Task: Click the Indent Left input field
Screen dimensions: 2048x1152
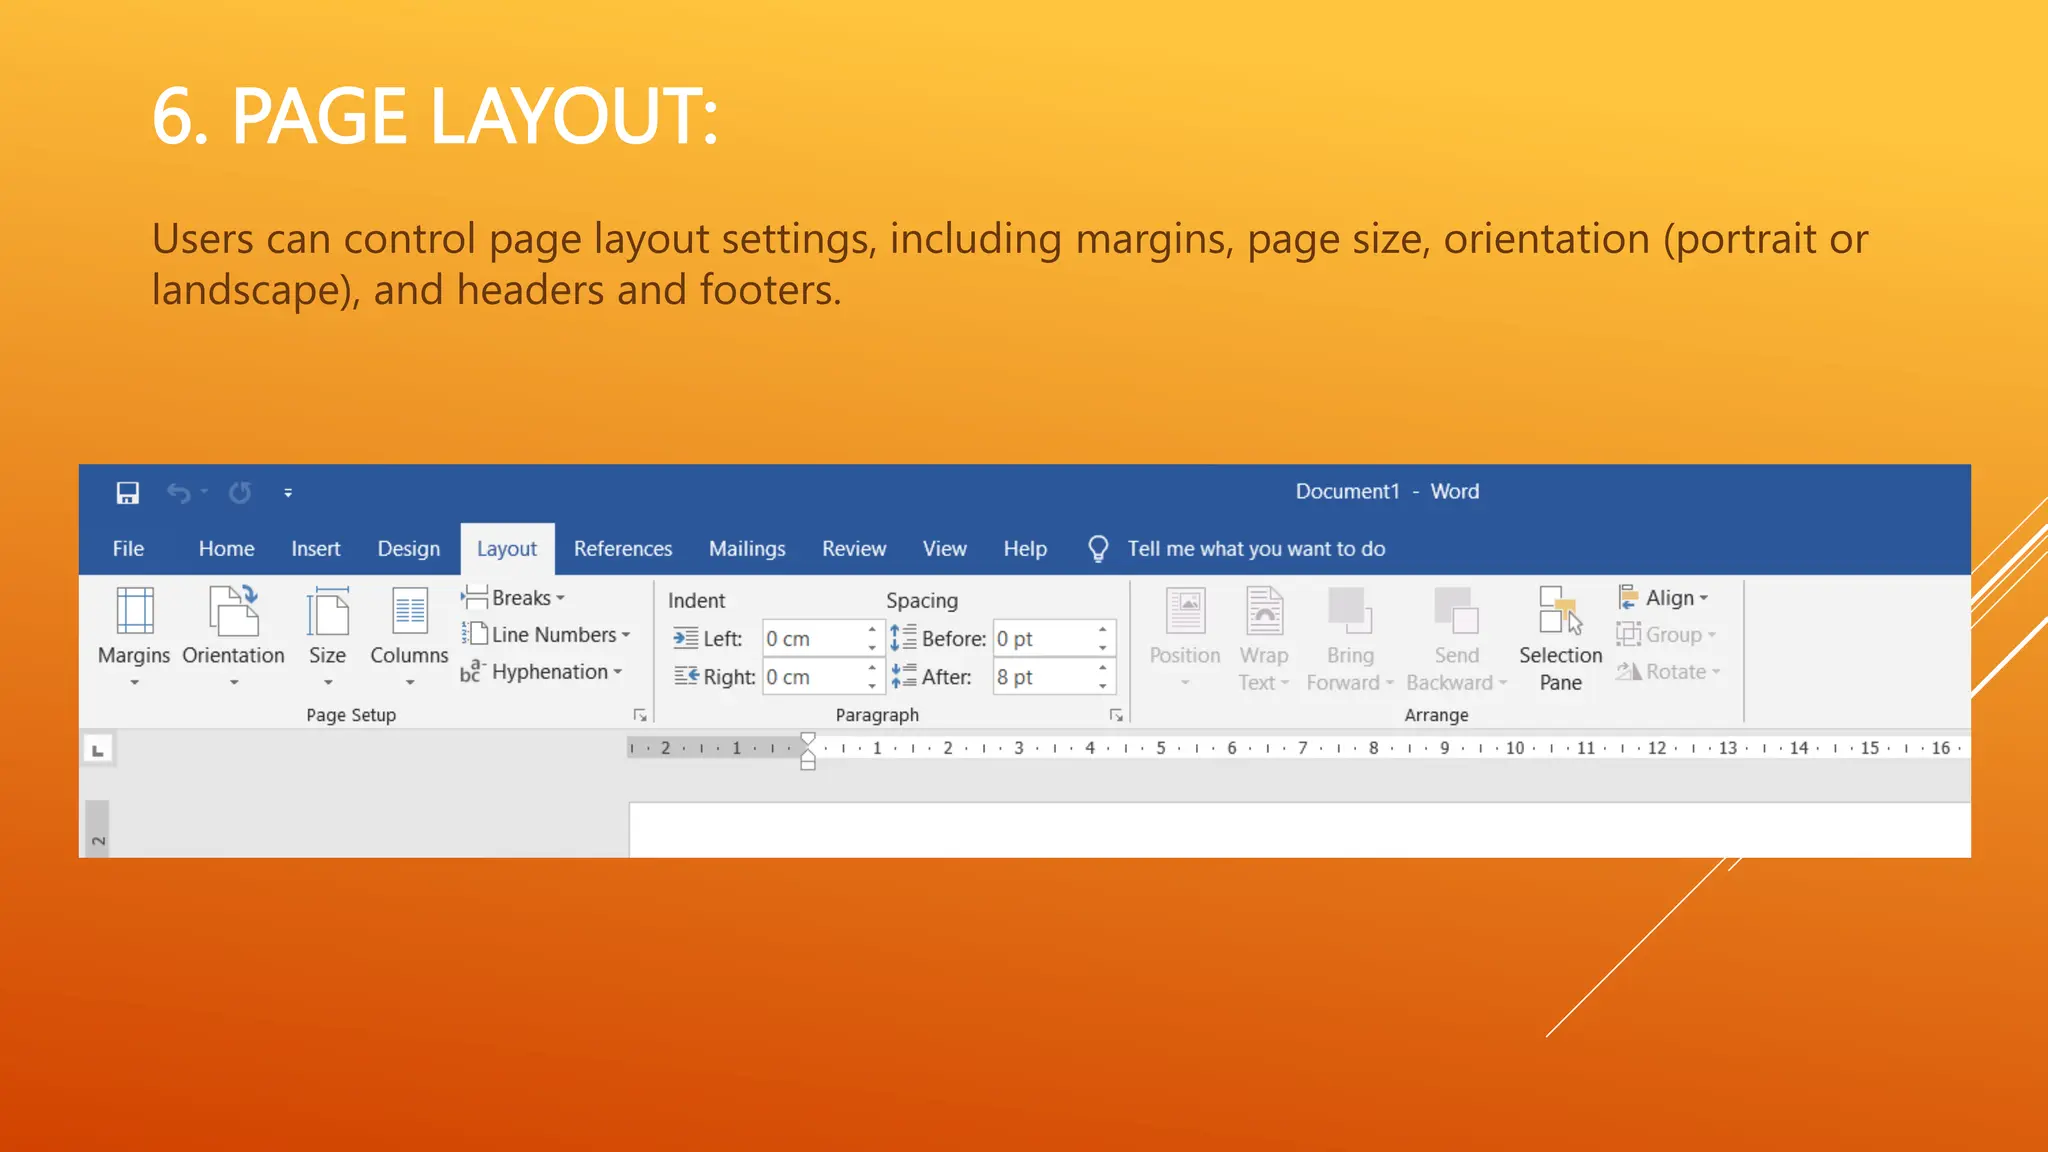Action: pyautogui.click(x=812, y=639)
